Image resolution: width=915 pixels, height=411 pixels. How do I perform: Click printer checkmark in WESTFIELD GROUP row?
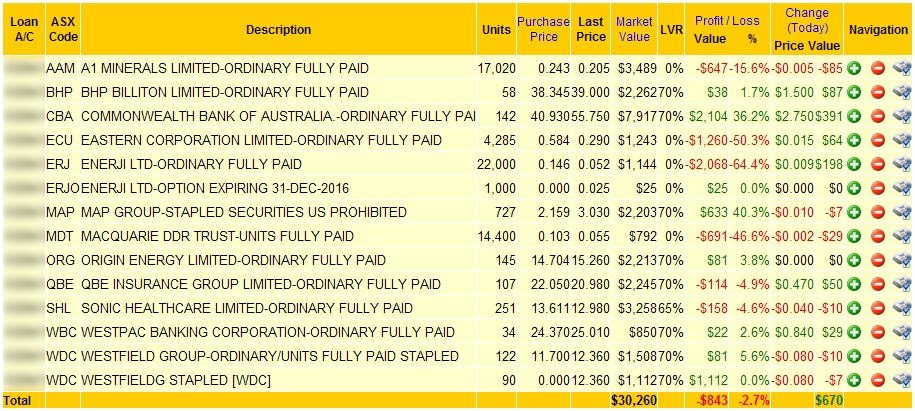tap(902, 356)
